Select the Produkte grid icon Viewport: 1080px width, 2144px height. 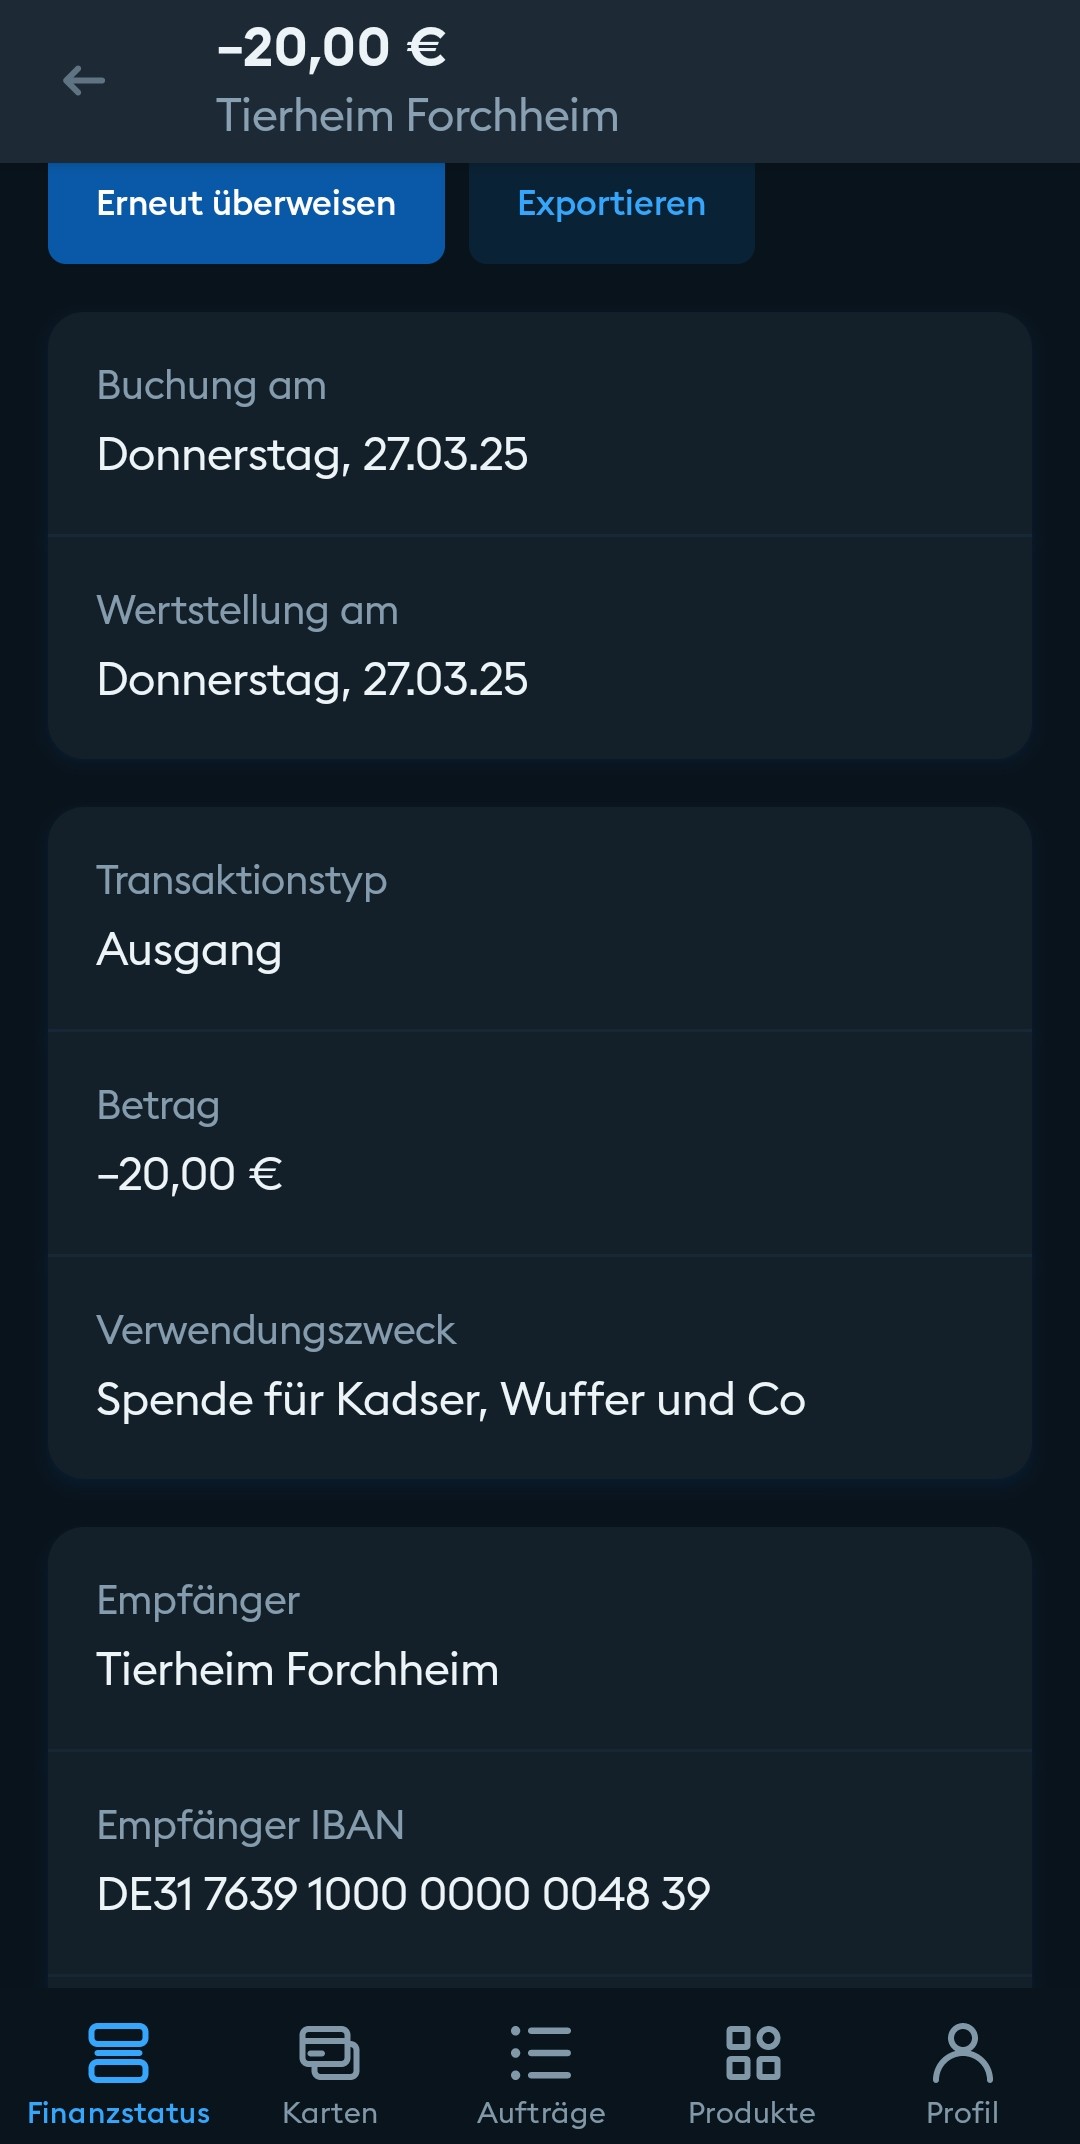(752, 2053)
